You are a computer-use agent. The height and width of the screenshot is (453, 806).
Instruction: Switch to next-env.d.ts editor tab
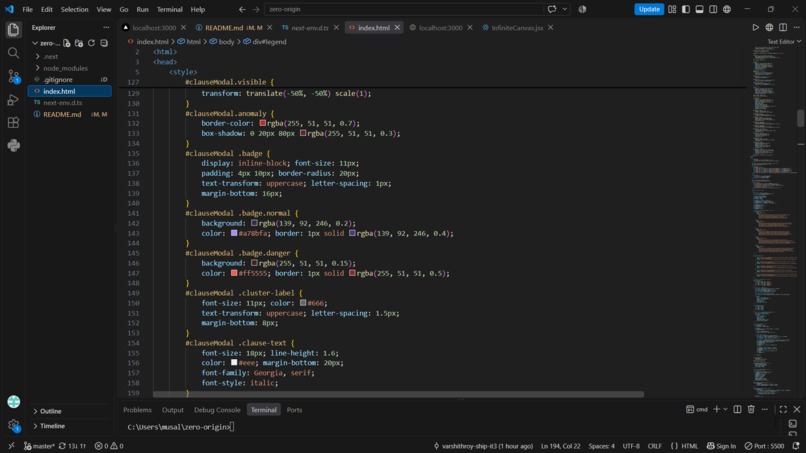309,28
